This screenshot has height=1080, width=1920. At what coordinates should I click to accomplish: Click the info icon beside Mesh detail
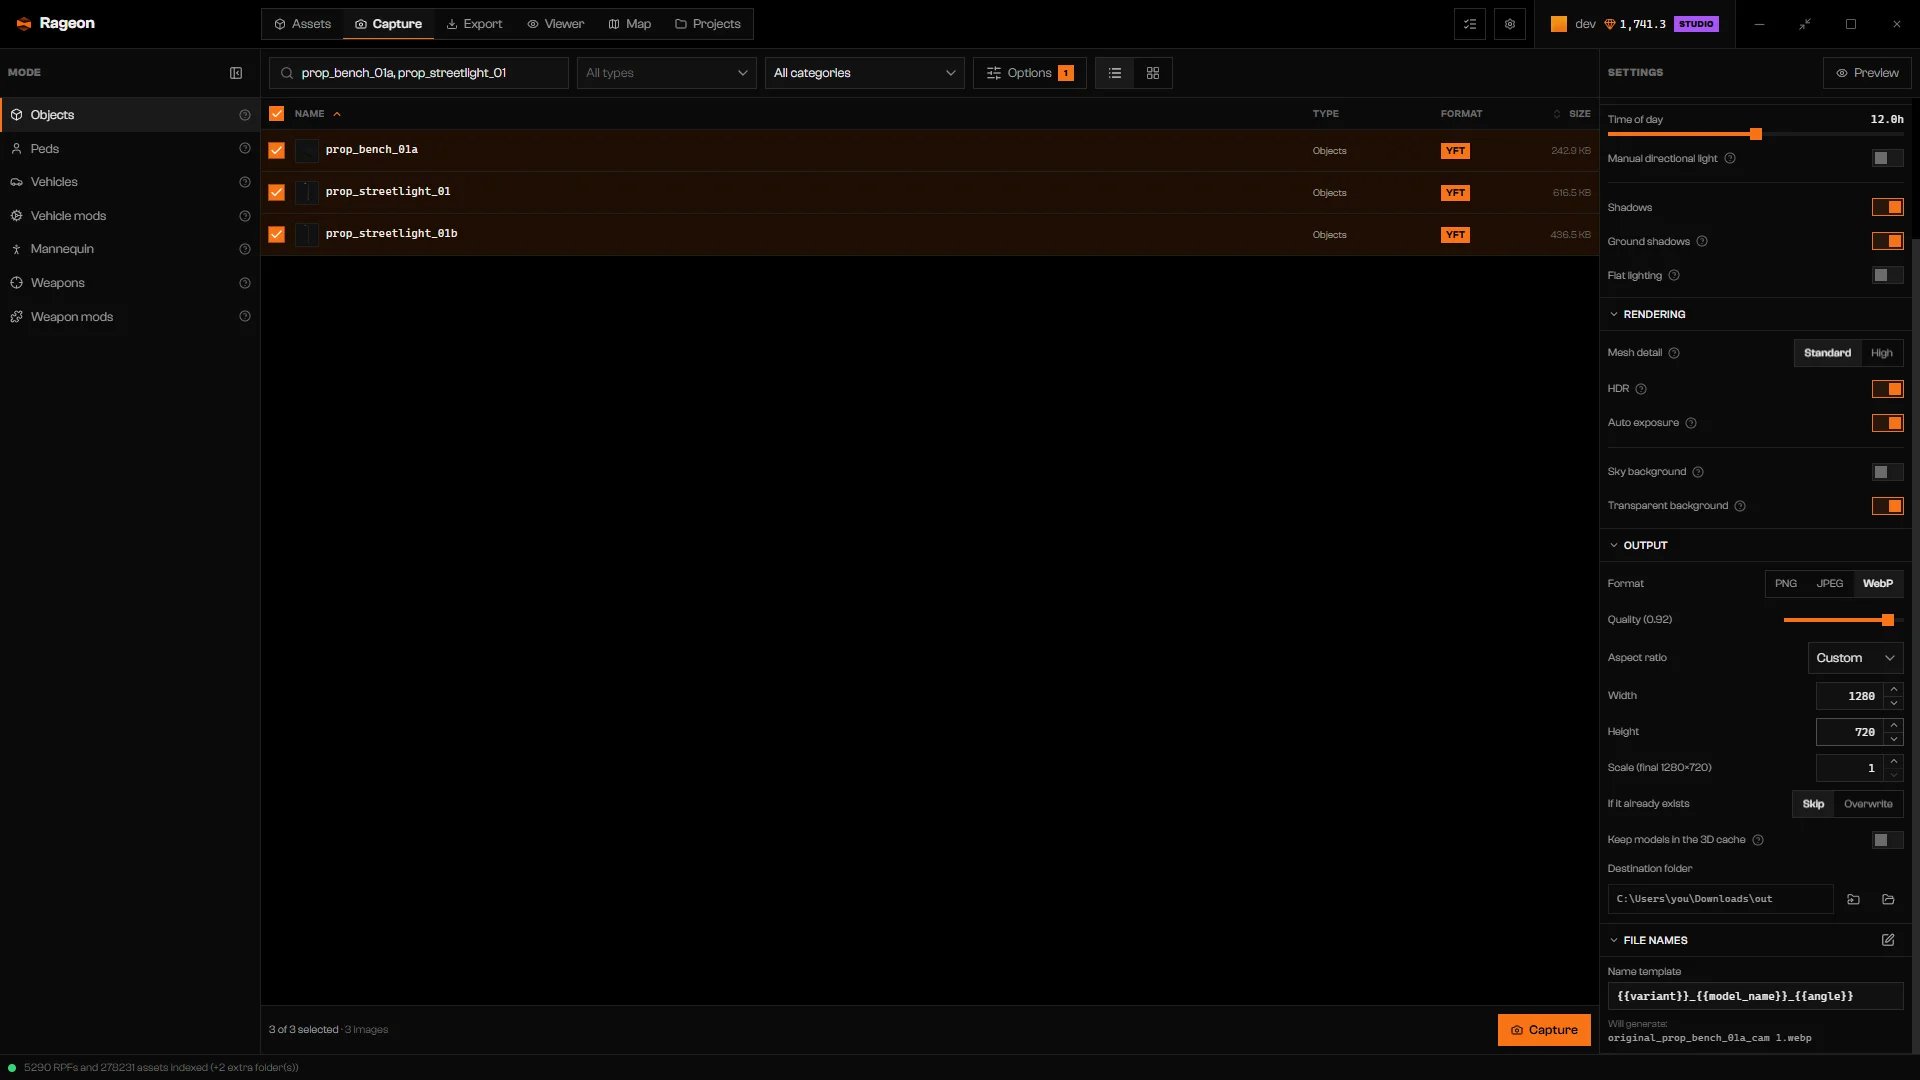point(1674,353)
